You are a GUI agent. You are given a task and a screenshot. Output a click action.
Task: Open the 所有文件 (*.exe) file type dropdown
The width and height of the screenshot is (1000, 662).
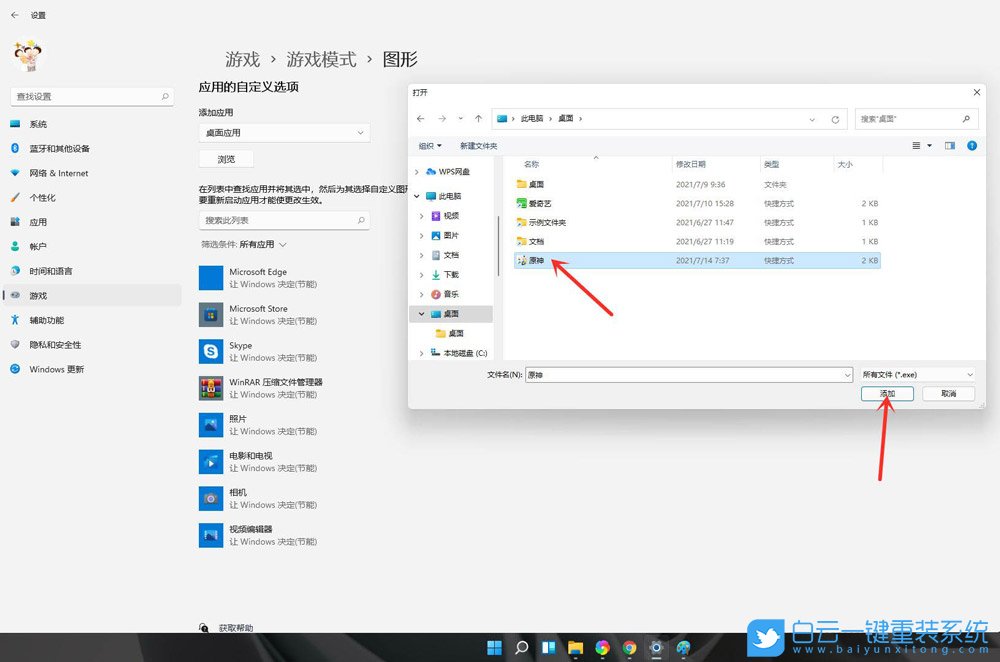click(916, 373)
